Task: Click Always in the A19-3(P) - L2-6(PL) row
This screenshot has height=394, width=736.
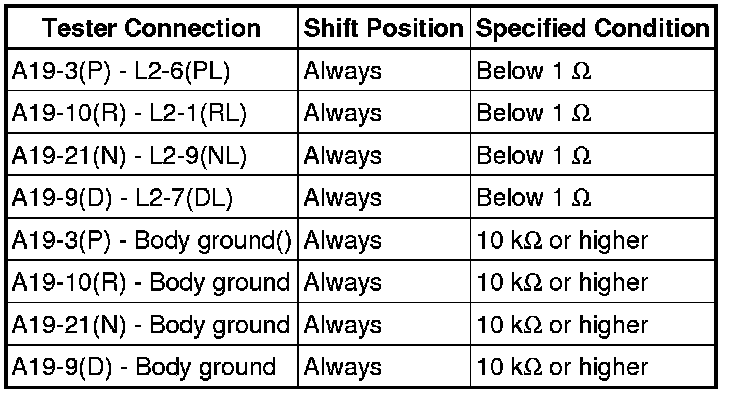Action: tap(343, 72)
